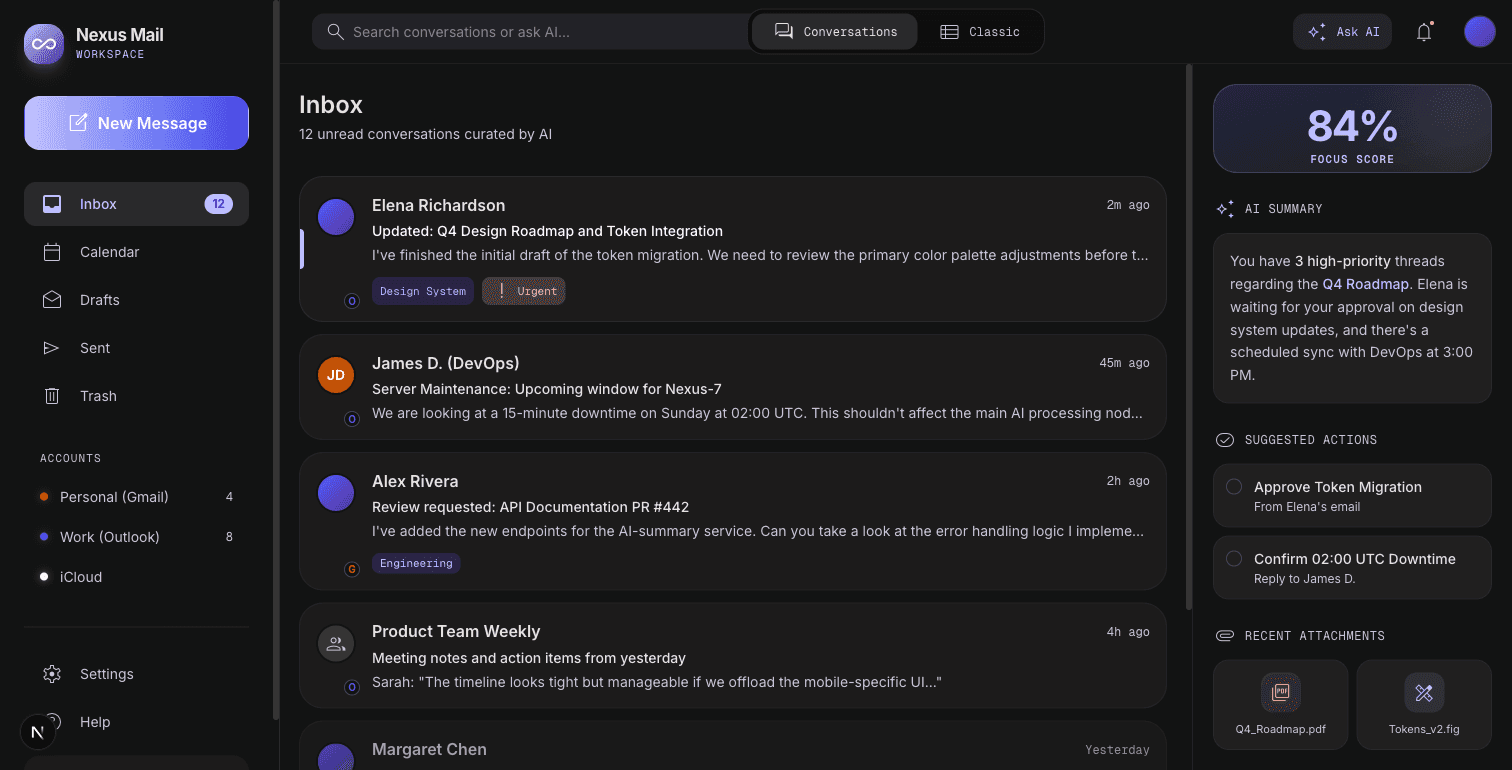Click the purple Work Outlook dot

tap(44, 537)
